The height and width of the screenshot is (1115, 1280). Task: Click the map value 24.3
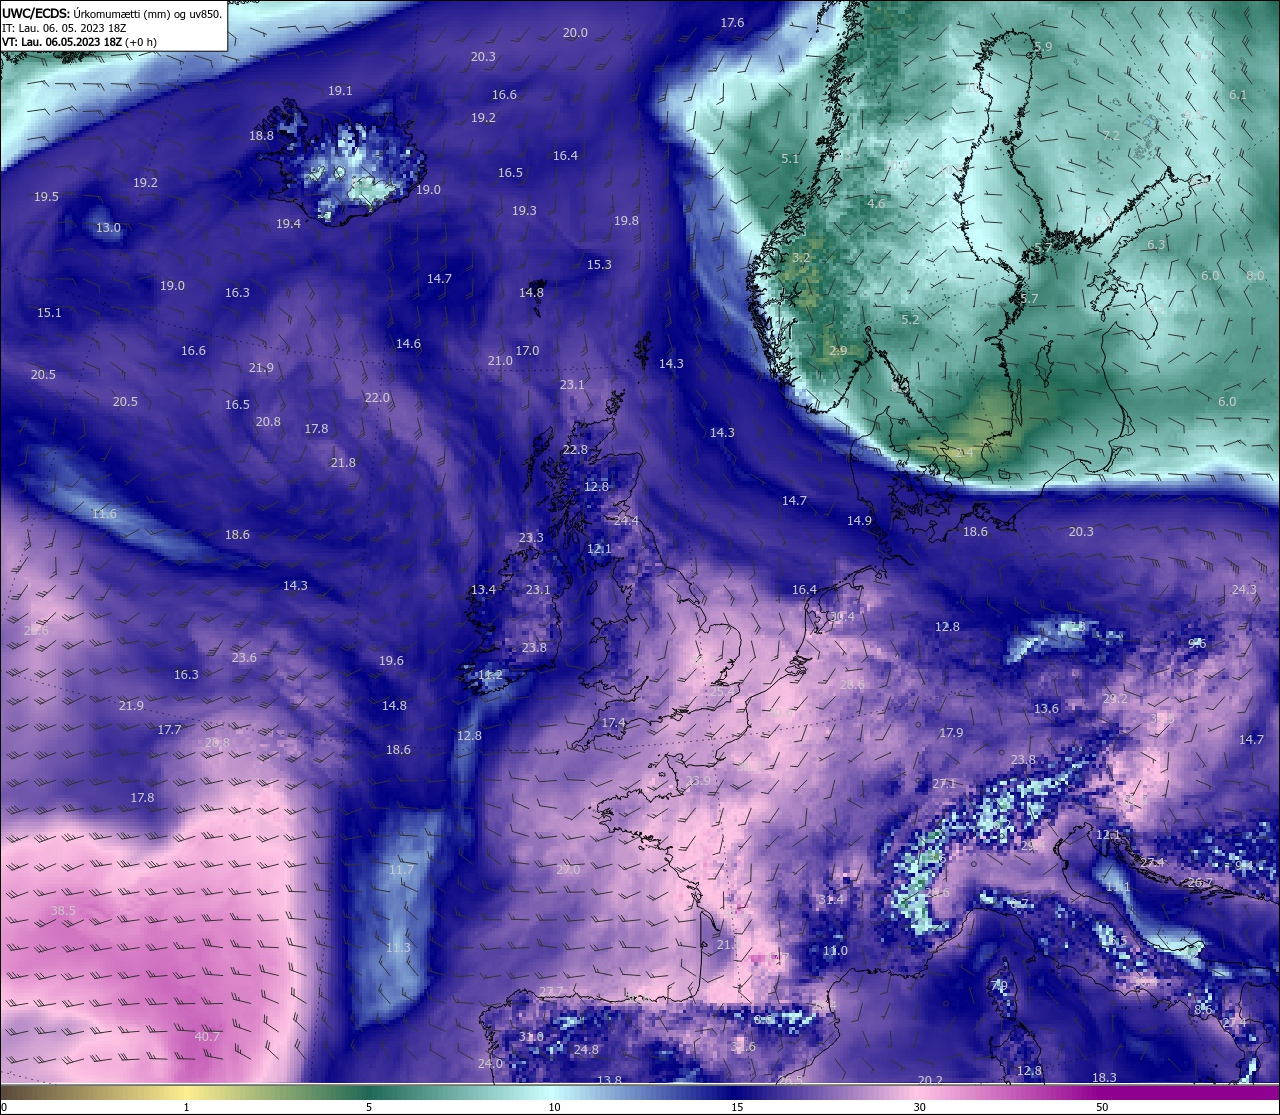[x=1244, y=590]
